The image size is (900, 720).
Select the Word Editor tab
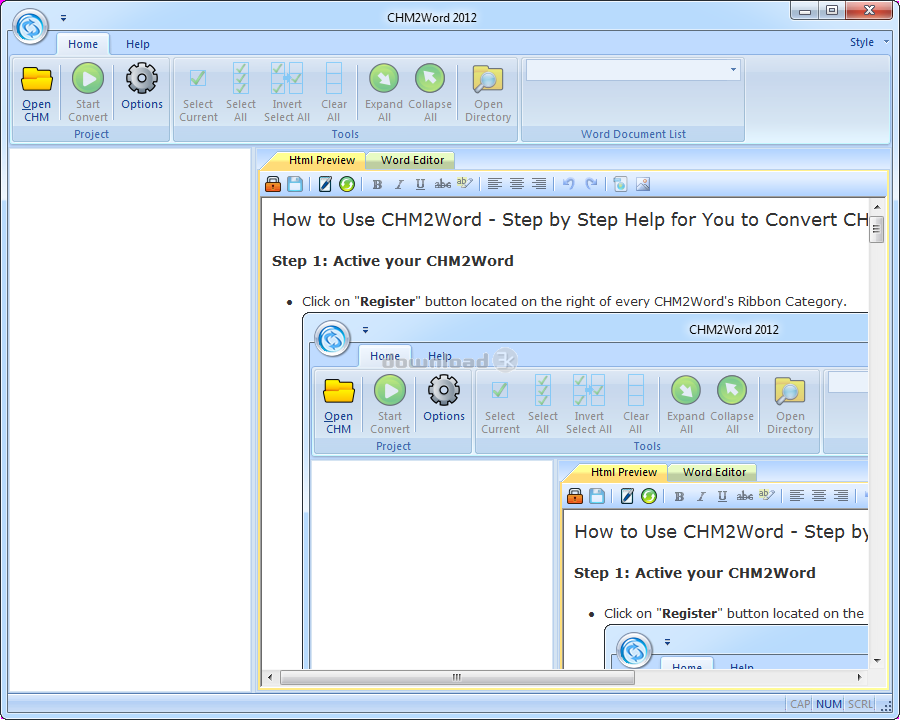tap(412, 160)
